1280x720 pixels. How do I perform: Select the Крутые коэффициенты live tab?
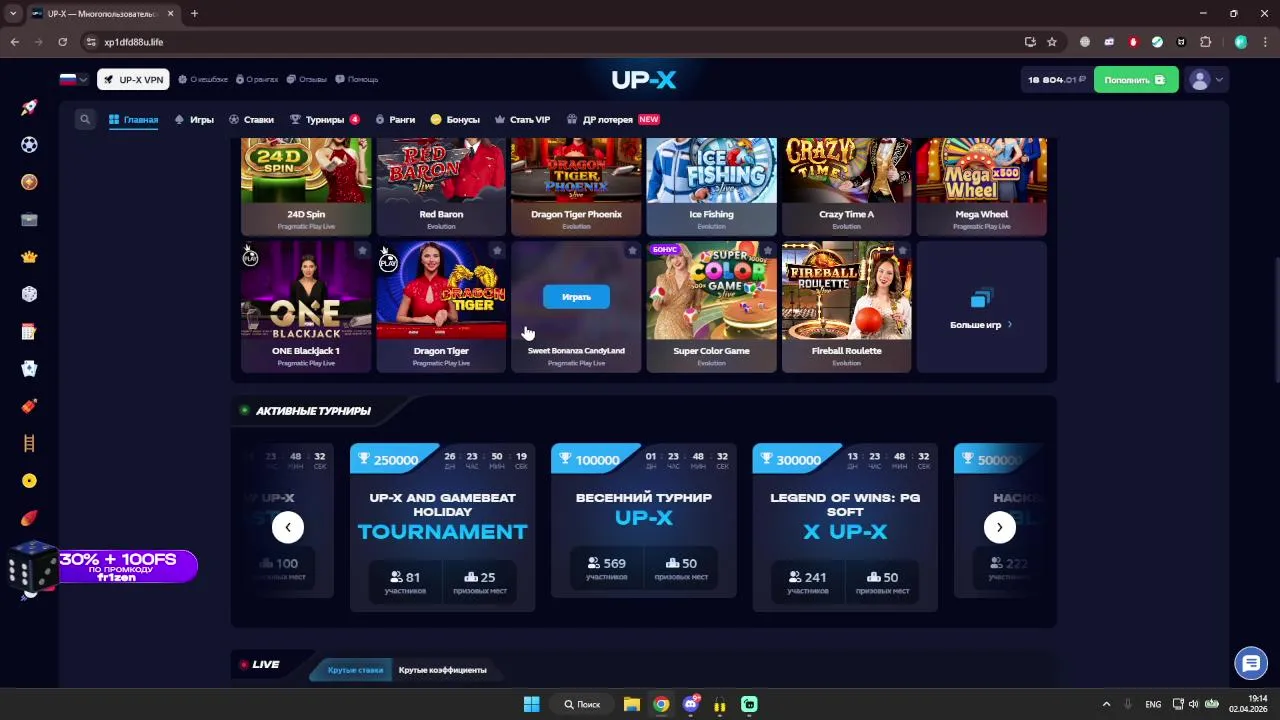[x=442, y=670]
